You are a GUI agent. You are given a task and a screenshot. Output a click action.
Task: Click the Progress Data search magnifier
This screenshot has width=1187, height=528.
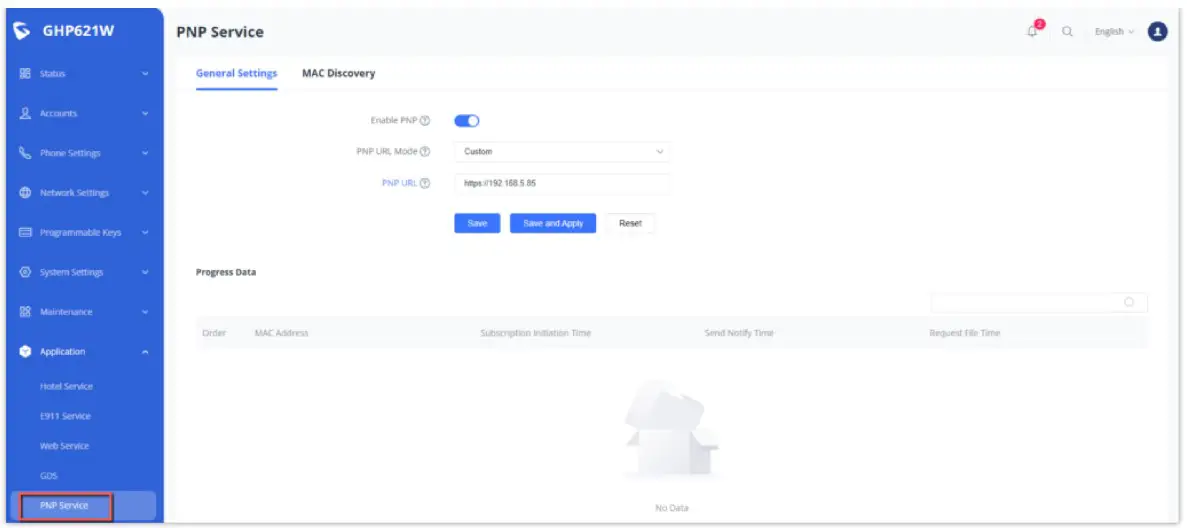(x=1129, y=302)
